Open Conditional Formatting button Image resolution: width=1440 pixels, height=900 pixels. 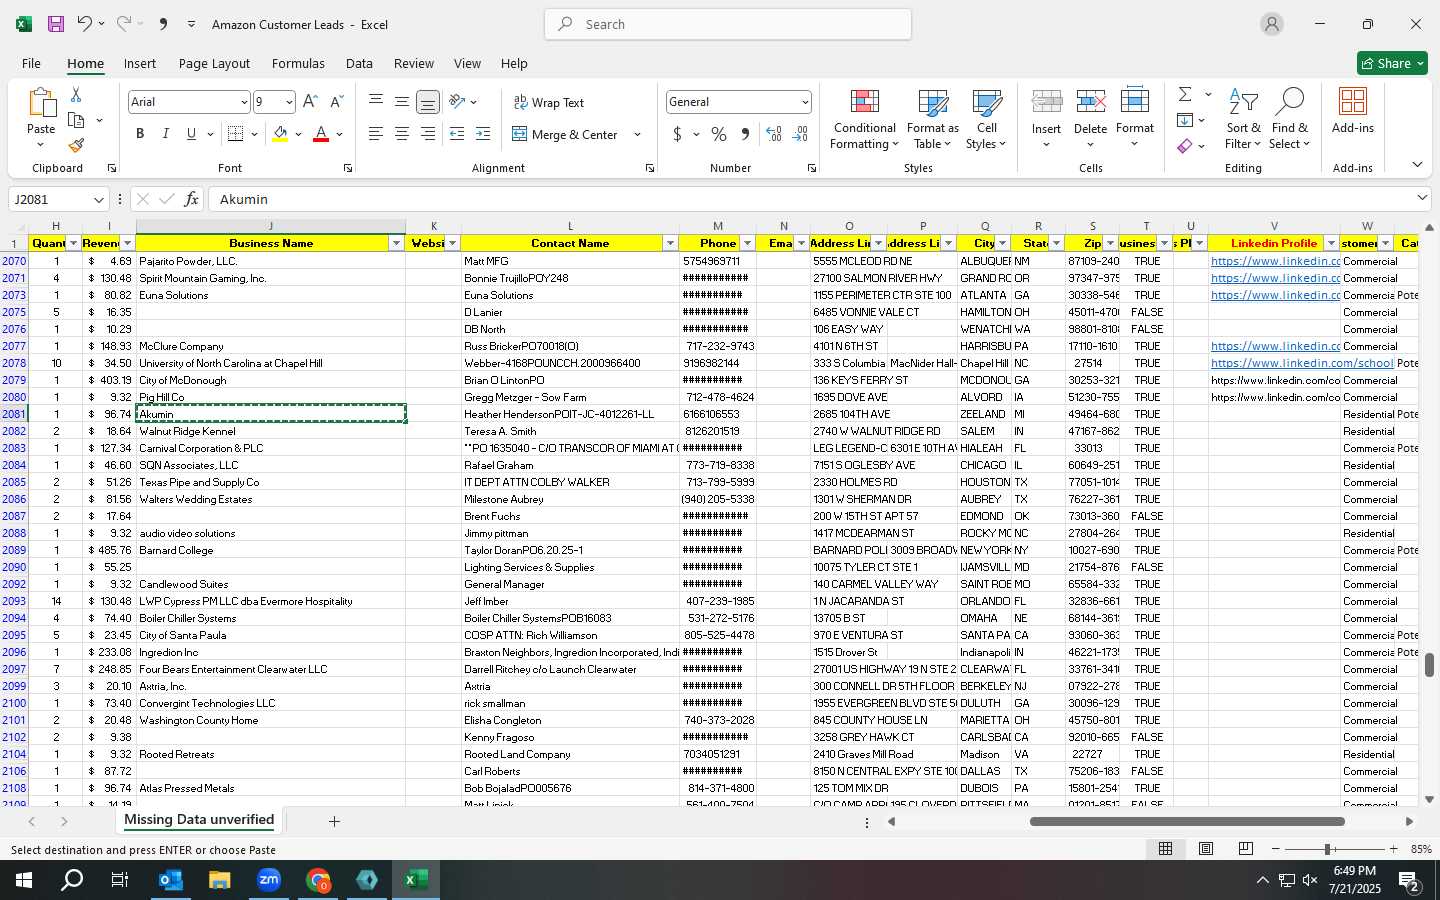tap(864, 120)
